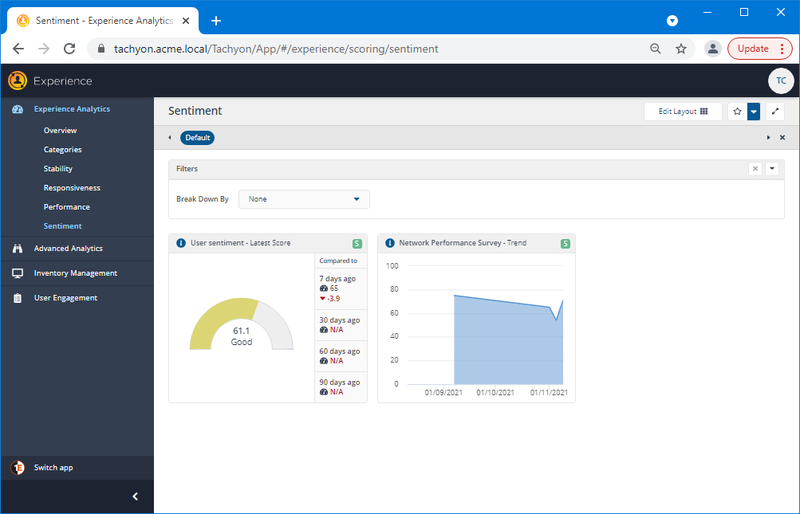The height and width of the screenshot is (514, 800).
Task: Click the Experience Analytics gauge icon
Action: pyautogui.click(x=17, y=109)
